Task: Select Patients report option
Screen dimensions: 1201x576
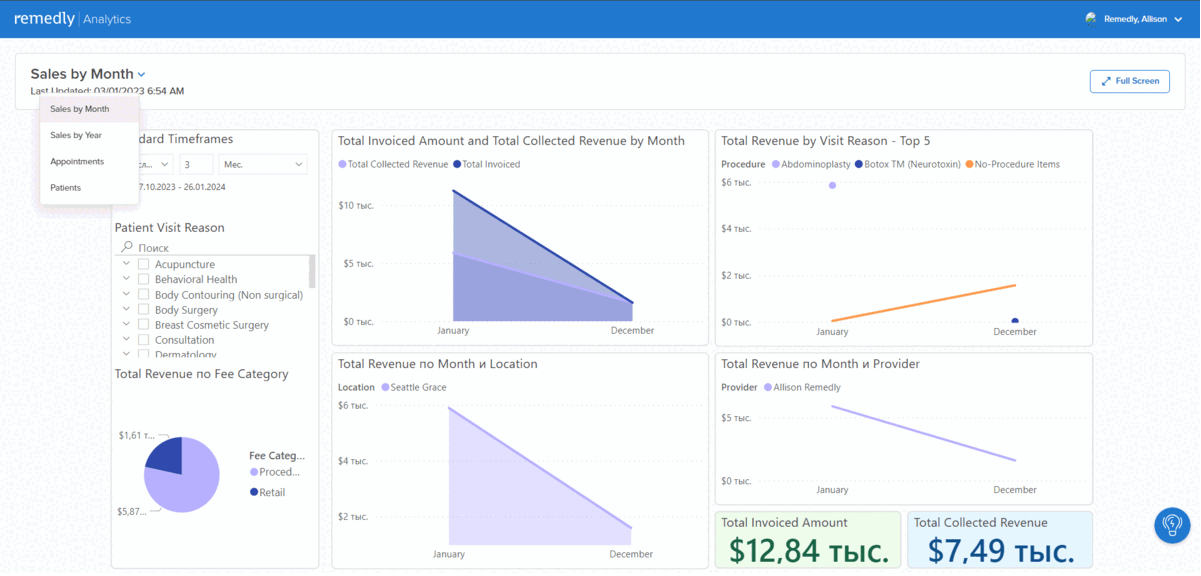Action: coord(66,187)
